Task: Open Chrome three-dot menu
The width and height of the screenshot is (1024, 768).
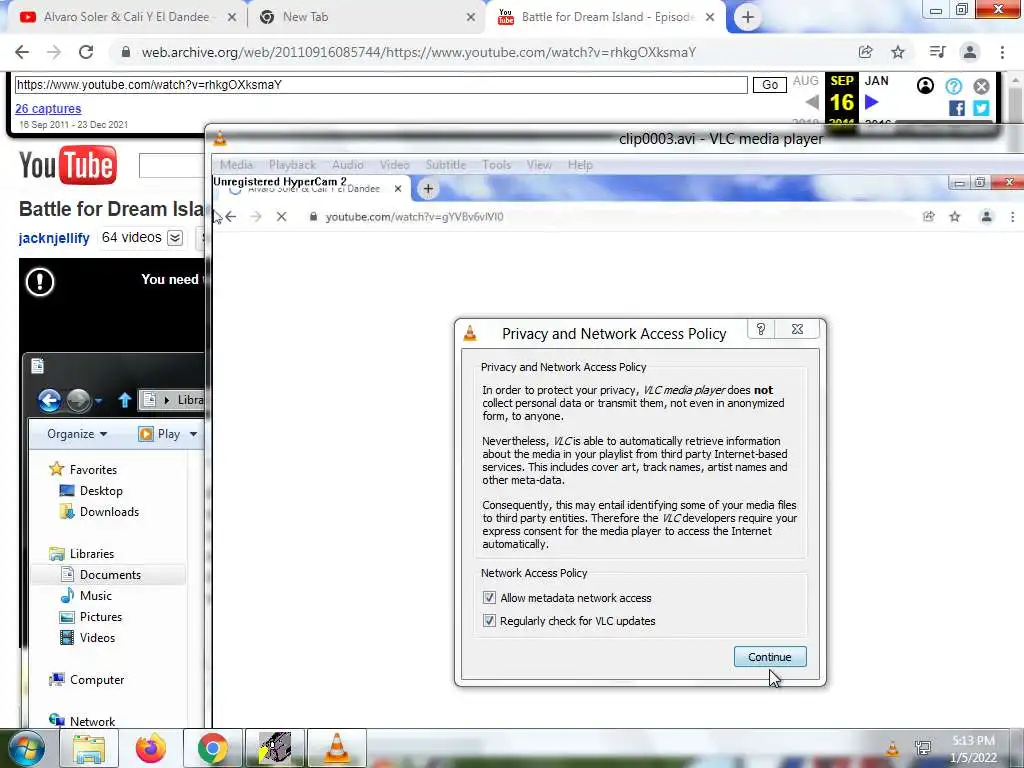Action: pos(1002,52)
